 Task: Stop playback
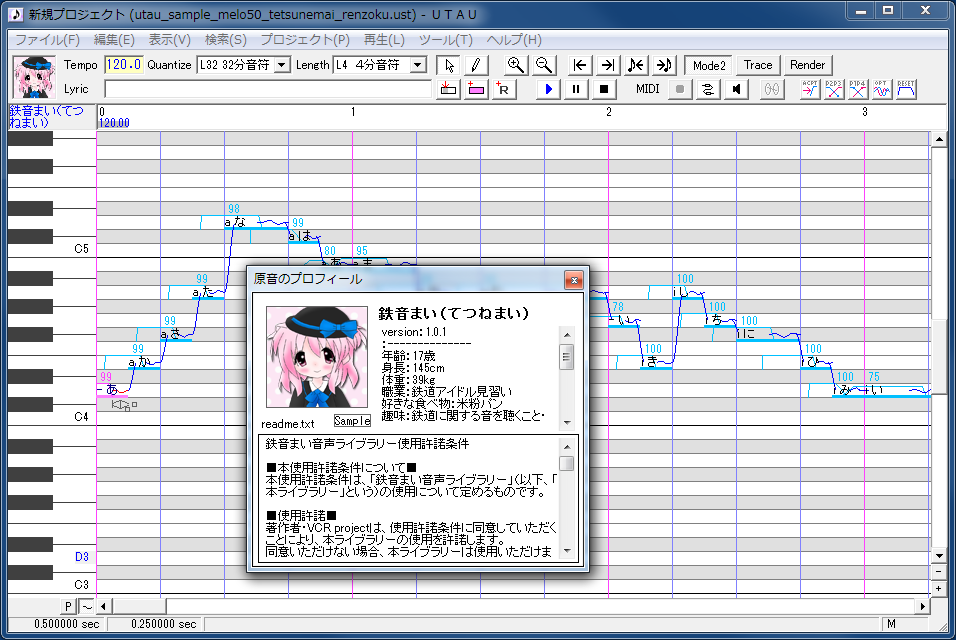[x=604, y=90]
